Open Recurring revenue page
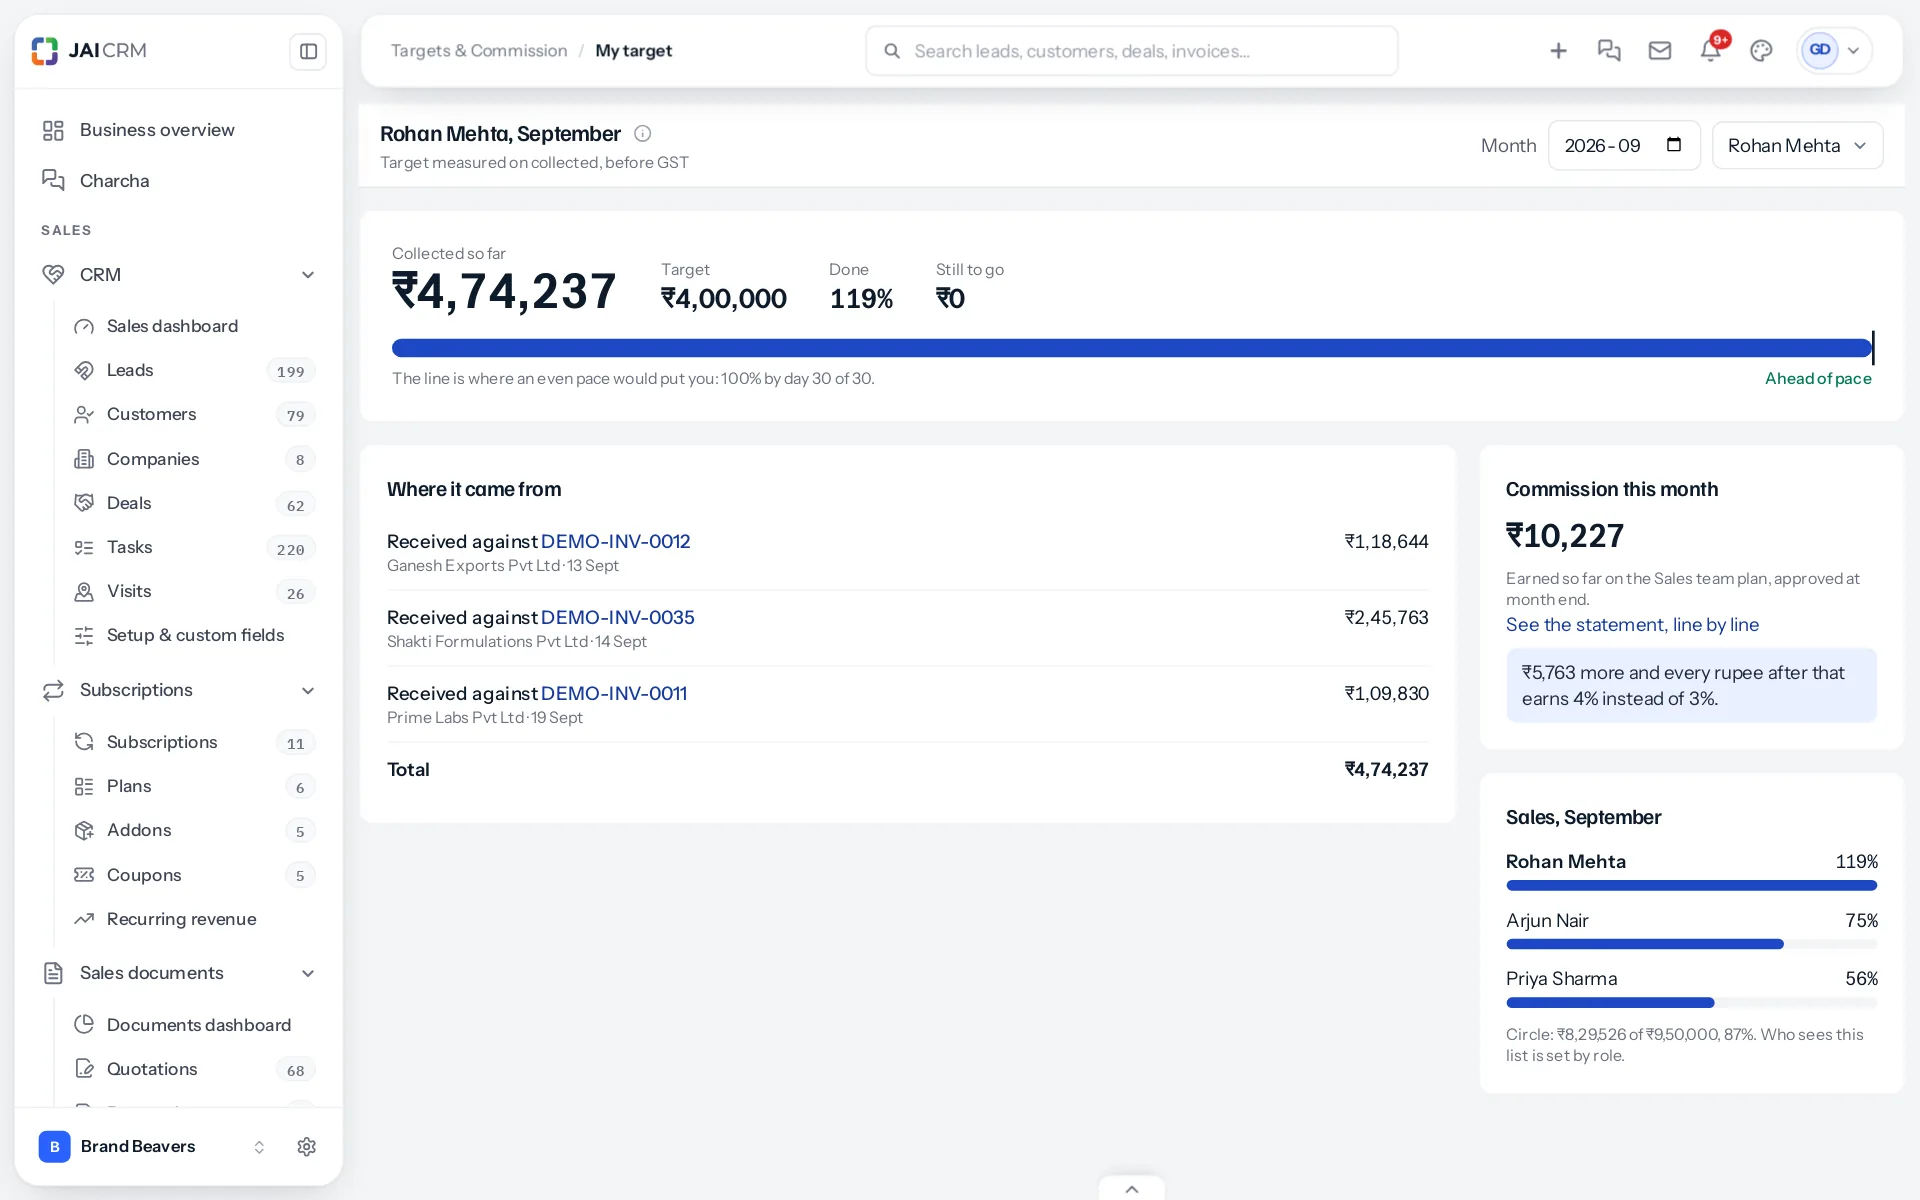This screenshot has width=1920, height=1200. [x=194, y=919]
